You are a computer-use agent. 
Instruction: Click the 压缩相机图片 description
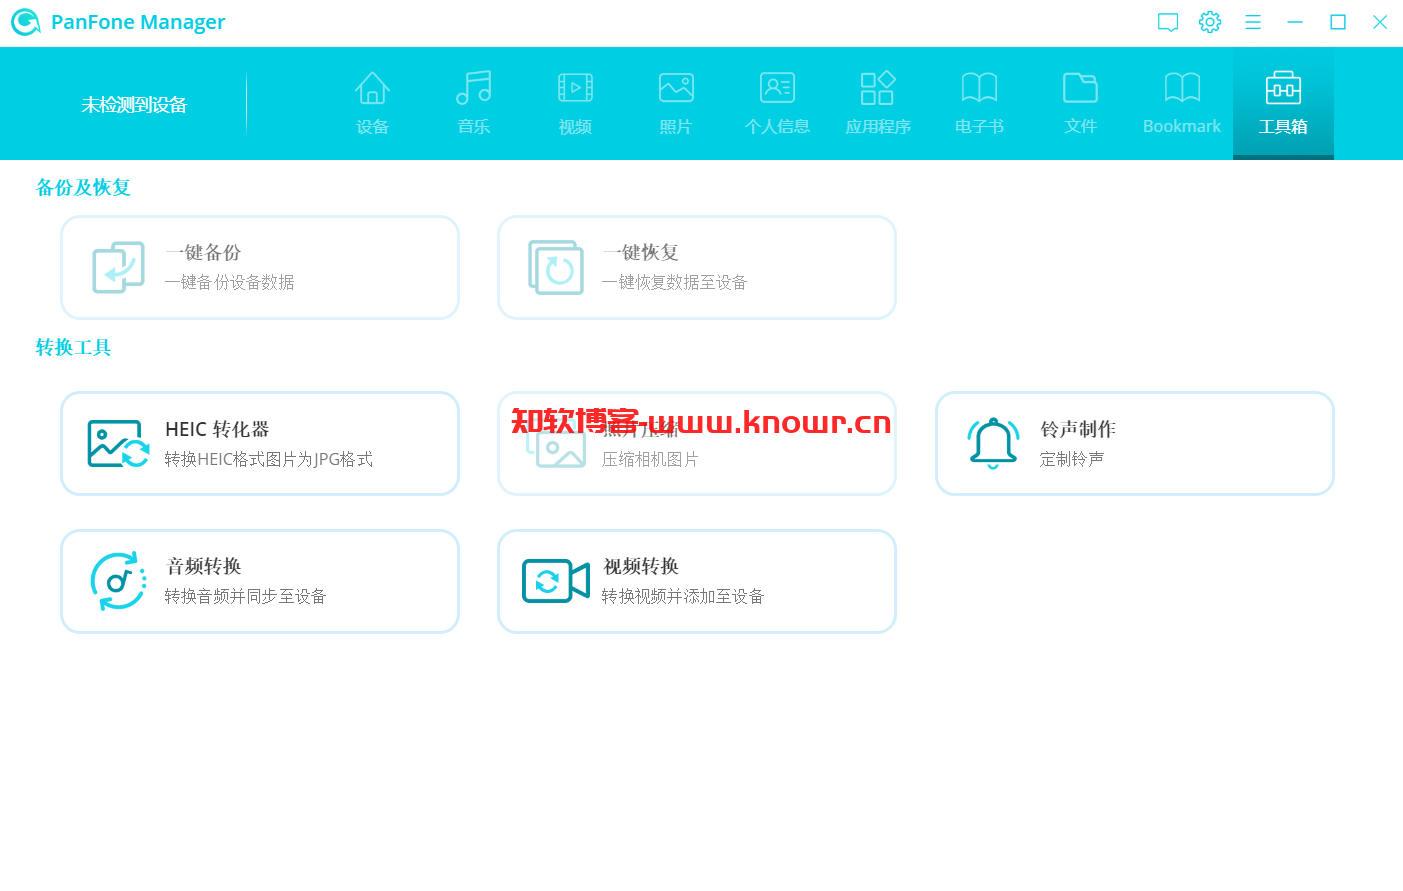[650, 459]
